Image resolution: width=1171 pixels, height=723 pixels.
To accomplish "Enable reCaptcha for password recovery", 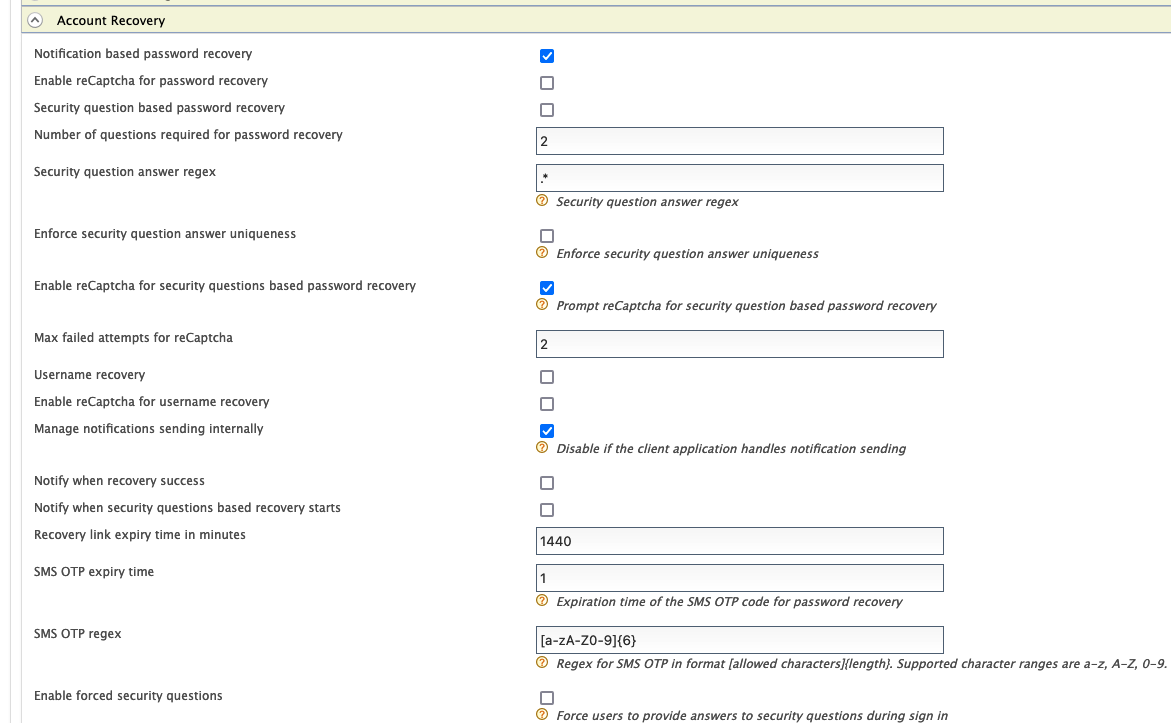I will pyautogui.click(x=546, y=82).
